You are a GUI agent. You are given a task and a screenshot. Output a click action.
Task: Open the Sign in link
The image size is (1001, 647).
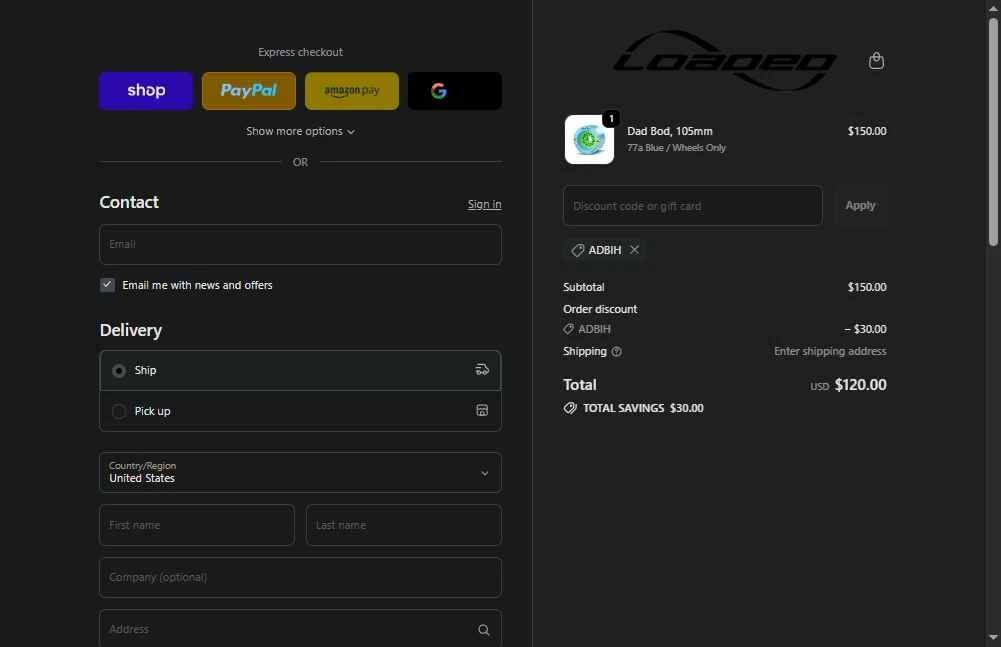pyautogui.click(x=485, y=204)
